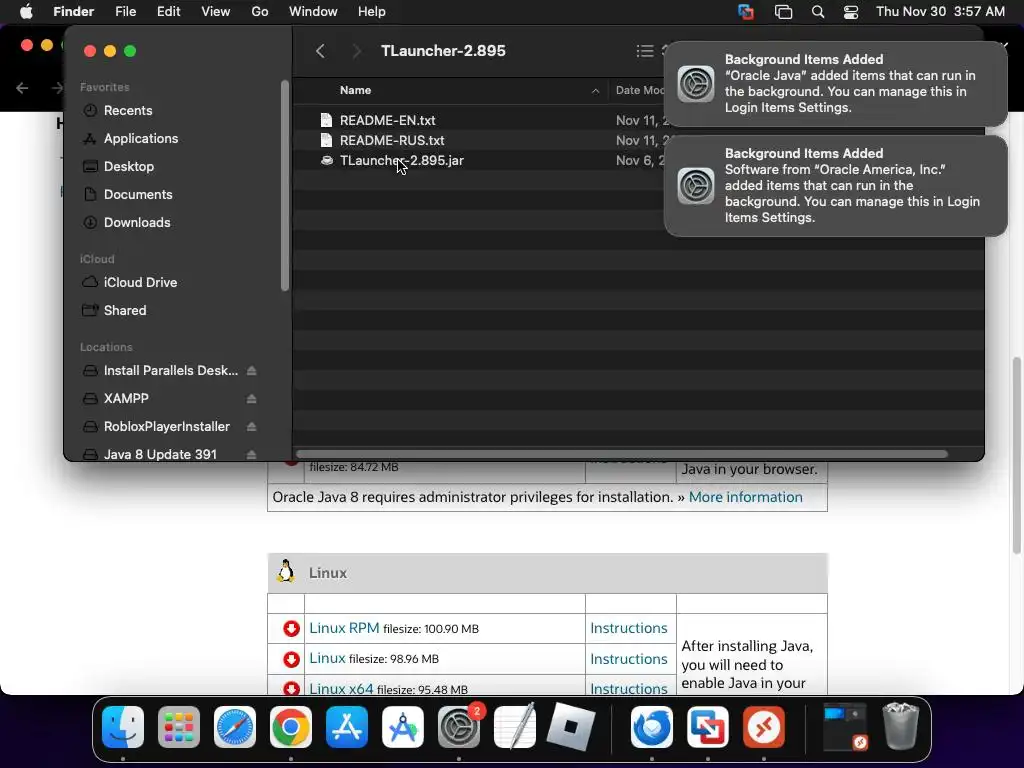Open Thunderbird from the dock

(x=652, y=727)
